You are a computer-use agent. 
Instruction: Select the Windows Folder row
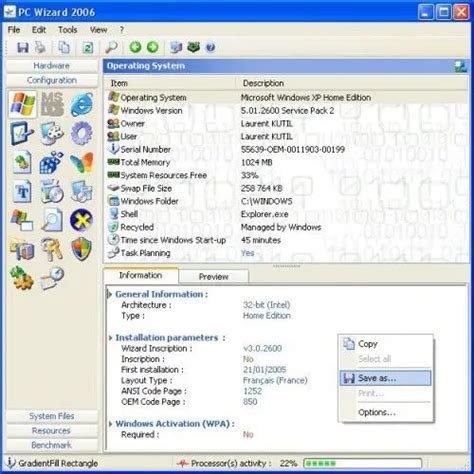pos(286,201)
